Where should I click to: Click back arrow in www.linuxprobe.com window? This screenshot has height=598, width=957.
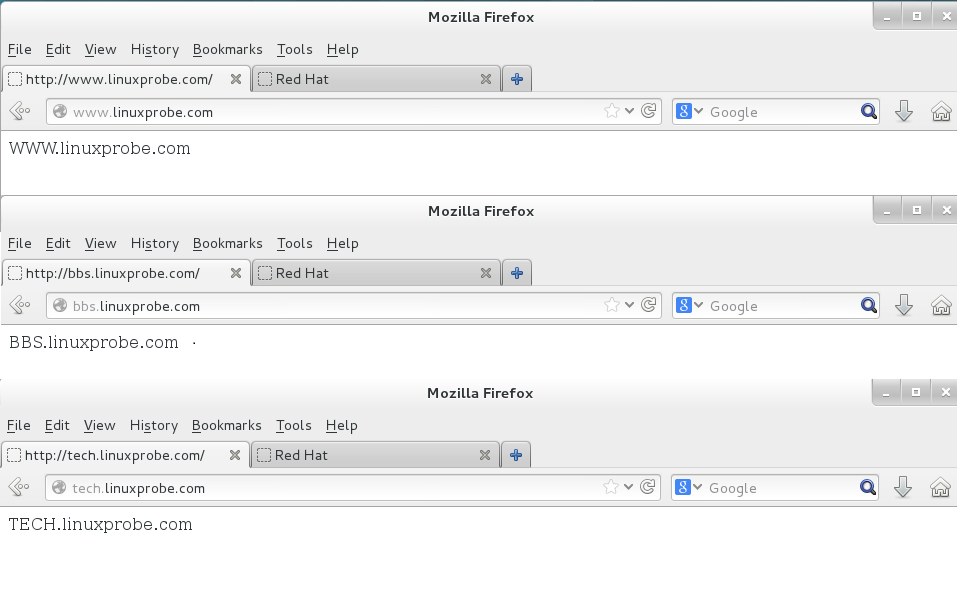coord(18,112)
